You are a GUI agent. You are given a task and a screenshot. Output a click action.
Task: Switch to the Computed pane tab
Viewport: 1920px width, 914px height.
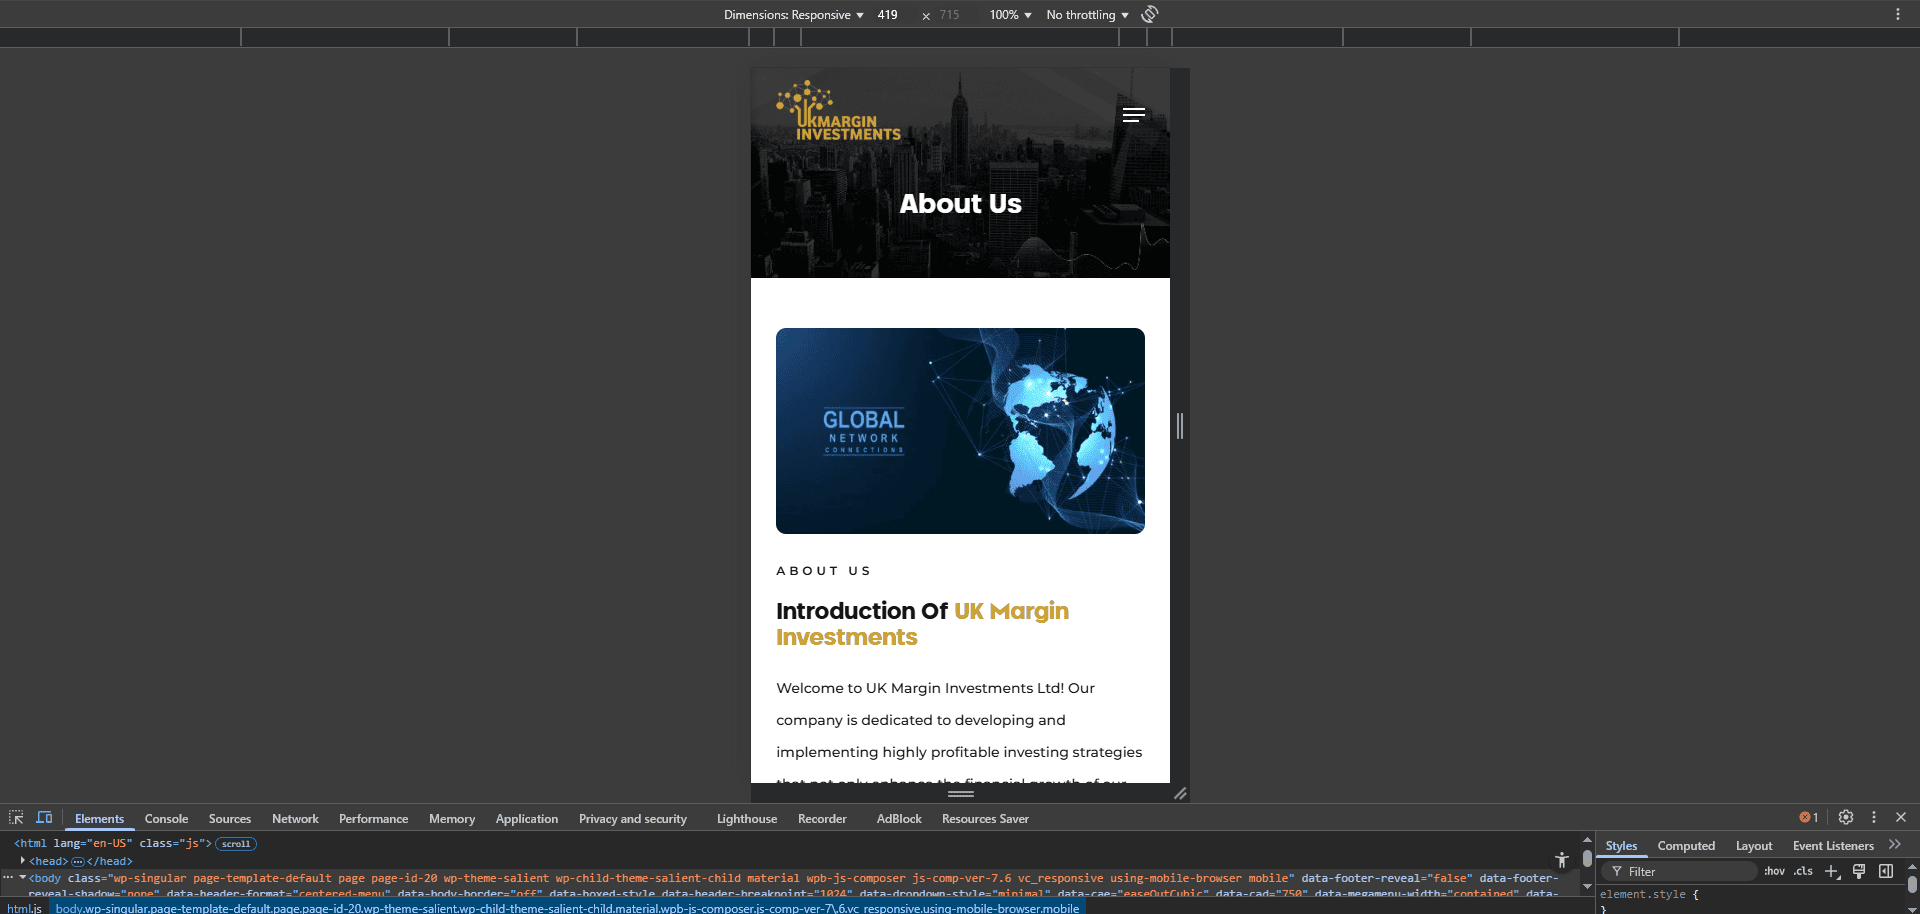(1686, 845)
